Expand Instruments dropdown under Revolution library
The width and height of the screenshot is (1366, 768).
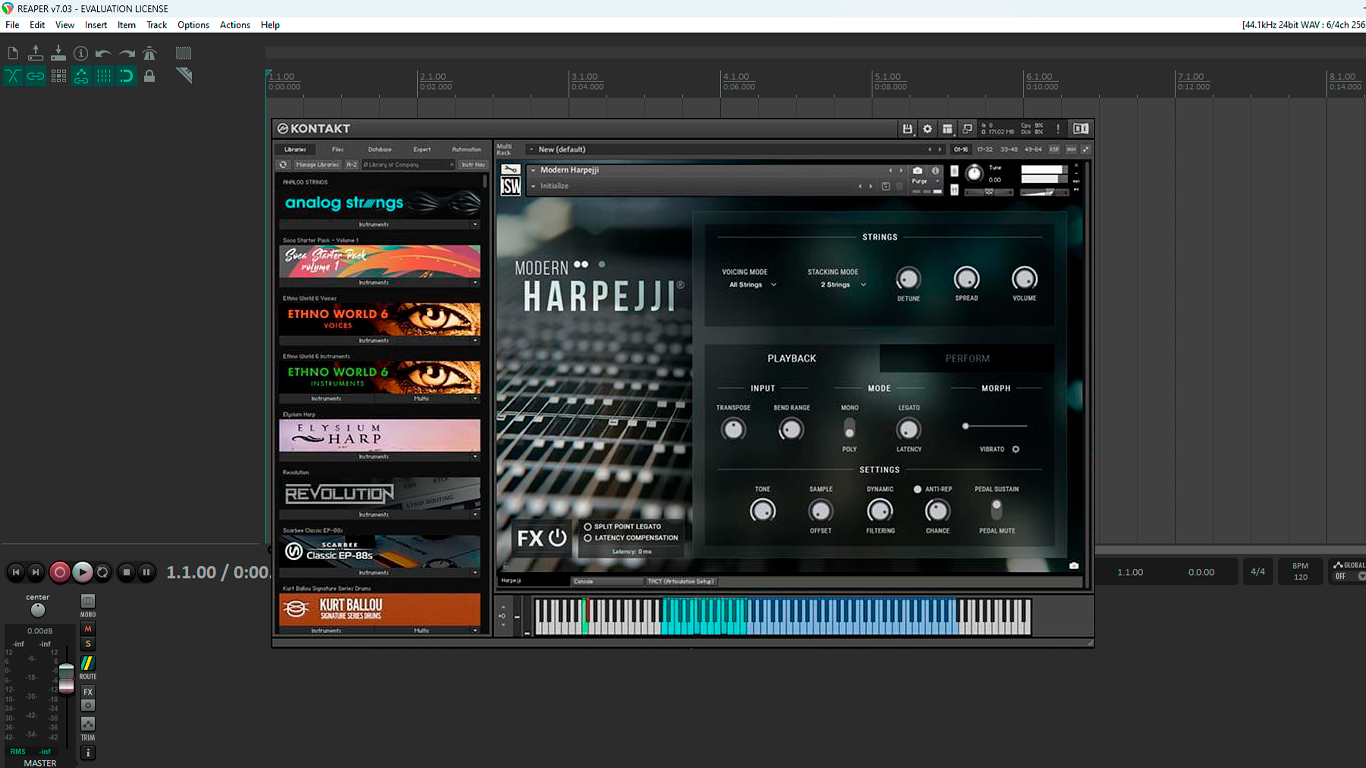[x=380, y=514]
